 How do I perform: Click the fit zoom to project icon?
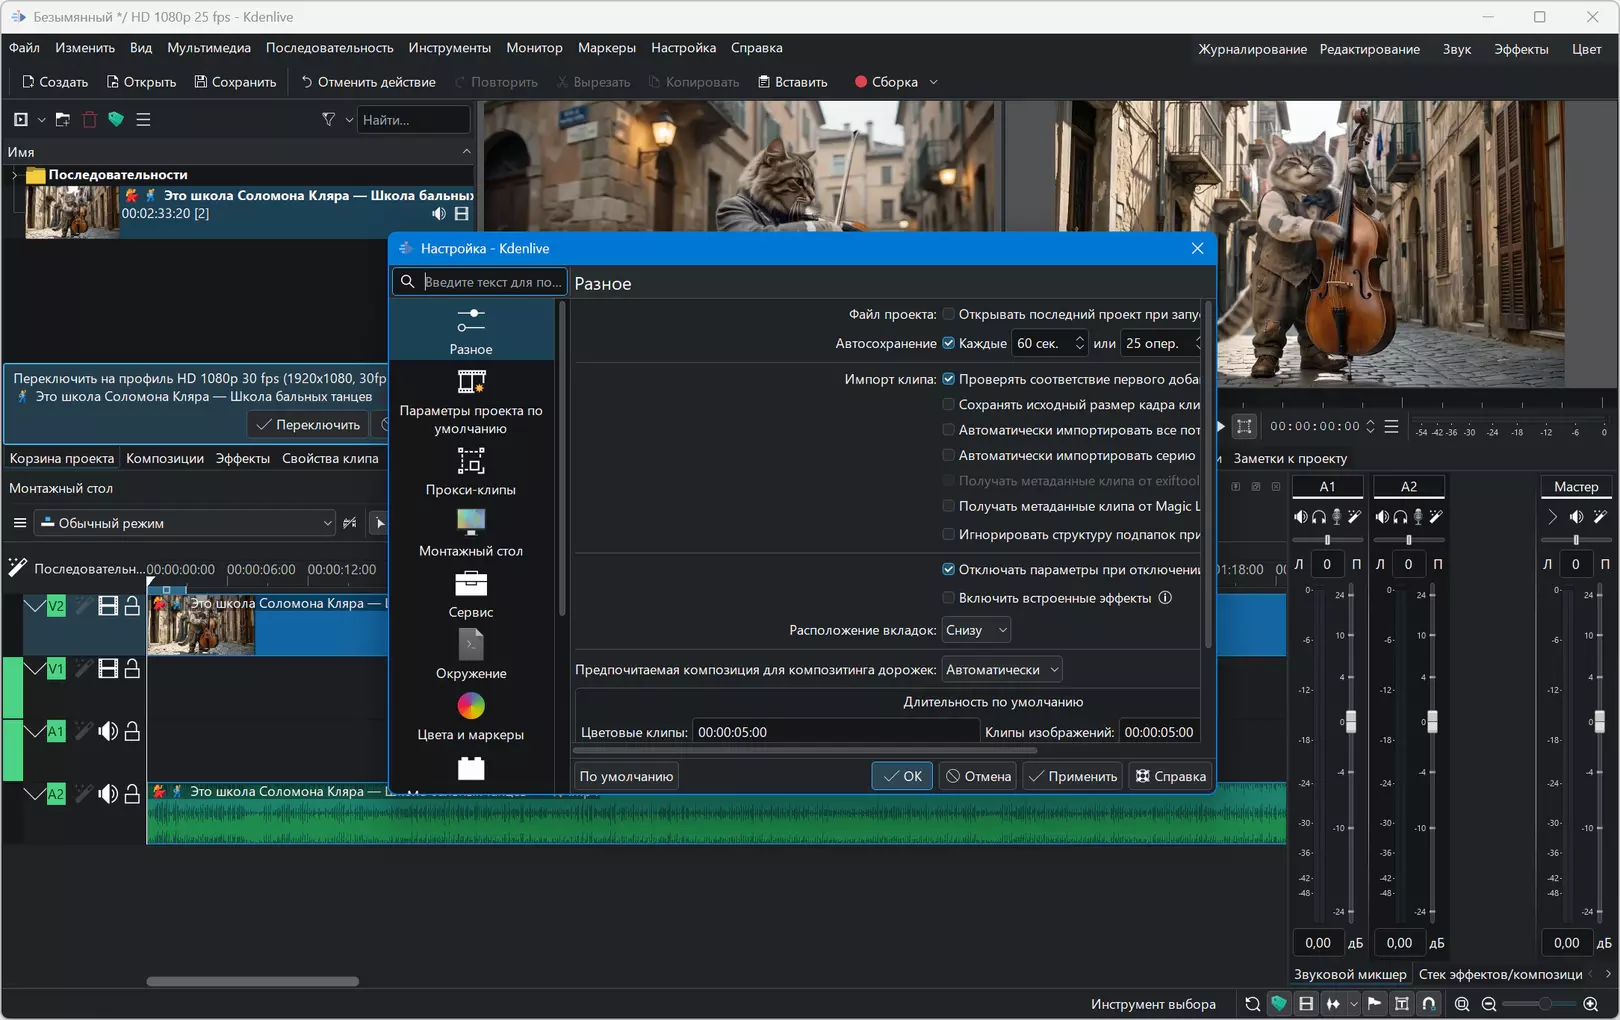coord(1462,1004)
